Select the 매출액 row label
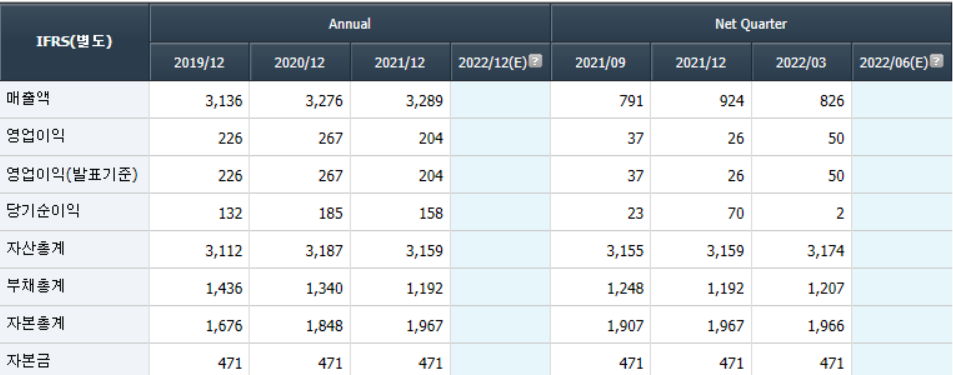The height and width of the screenshot is (375, 953). click(x=27, y=99)
